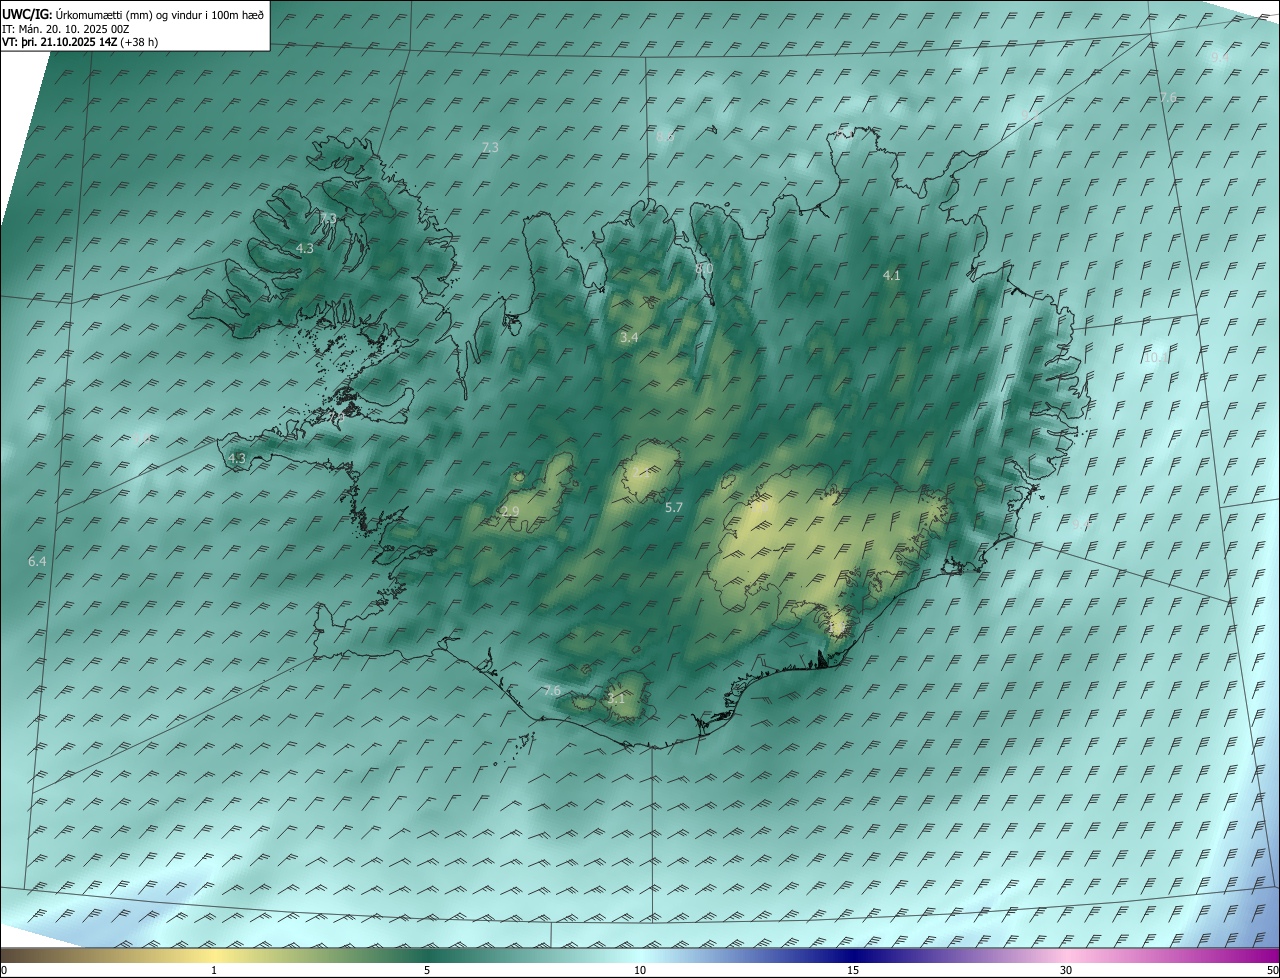Viewport: 1280px width, 978px height.
Task: Select the 5.7 value label
Action: coord(674,508)
